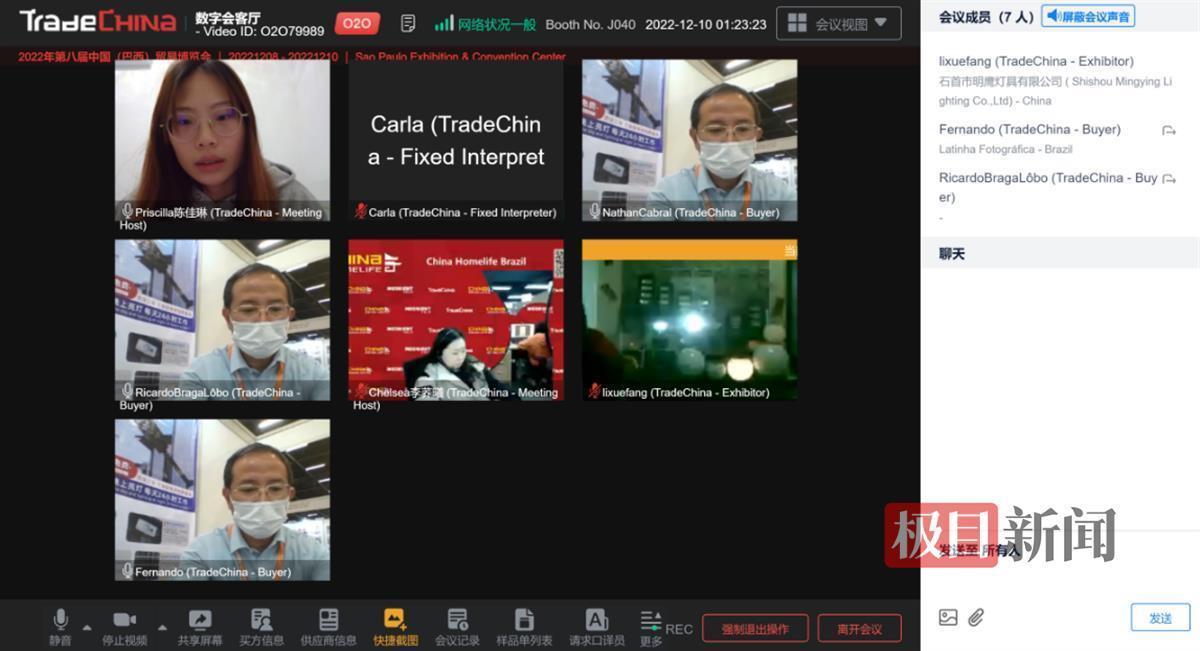Open supplier information (供应商信息) panel

click(x=328, y=621)
